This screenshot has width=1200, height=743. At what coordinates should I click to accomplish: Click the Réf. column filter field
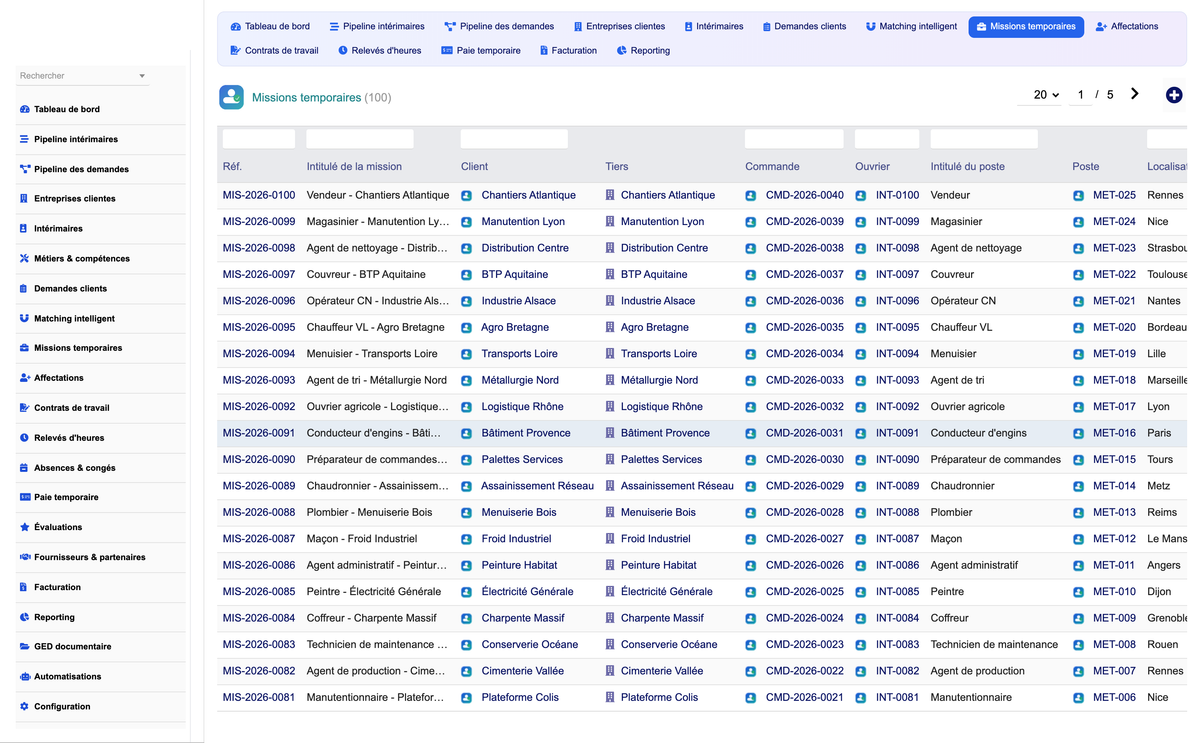click(259, 139)
